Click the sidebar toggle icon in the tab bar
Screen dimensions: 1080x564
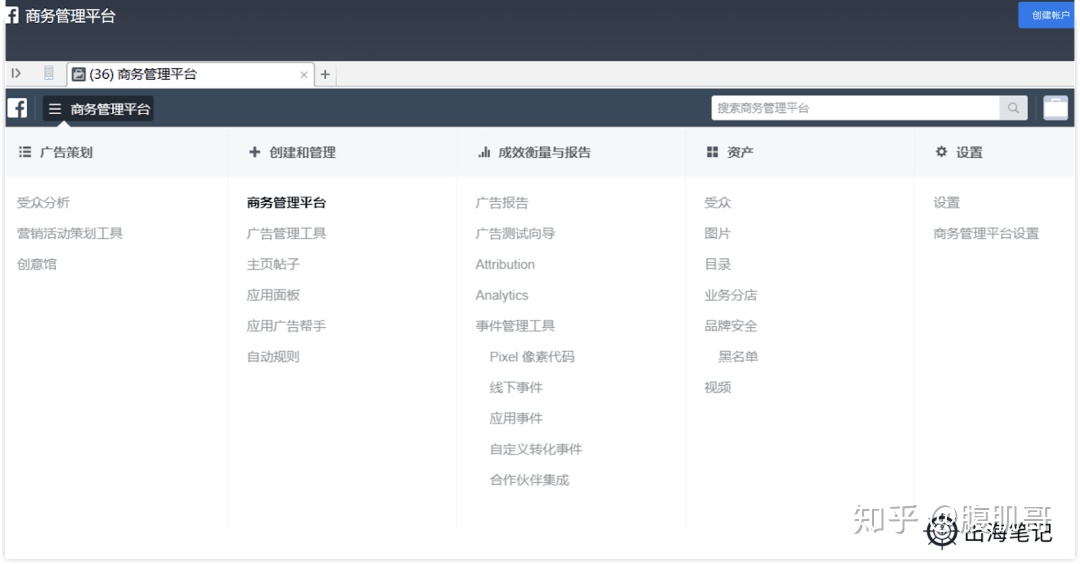17,73
